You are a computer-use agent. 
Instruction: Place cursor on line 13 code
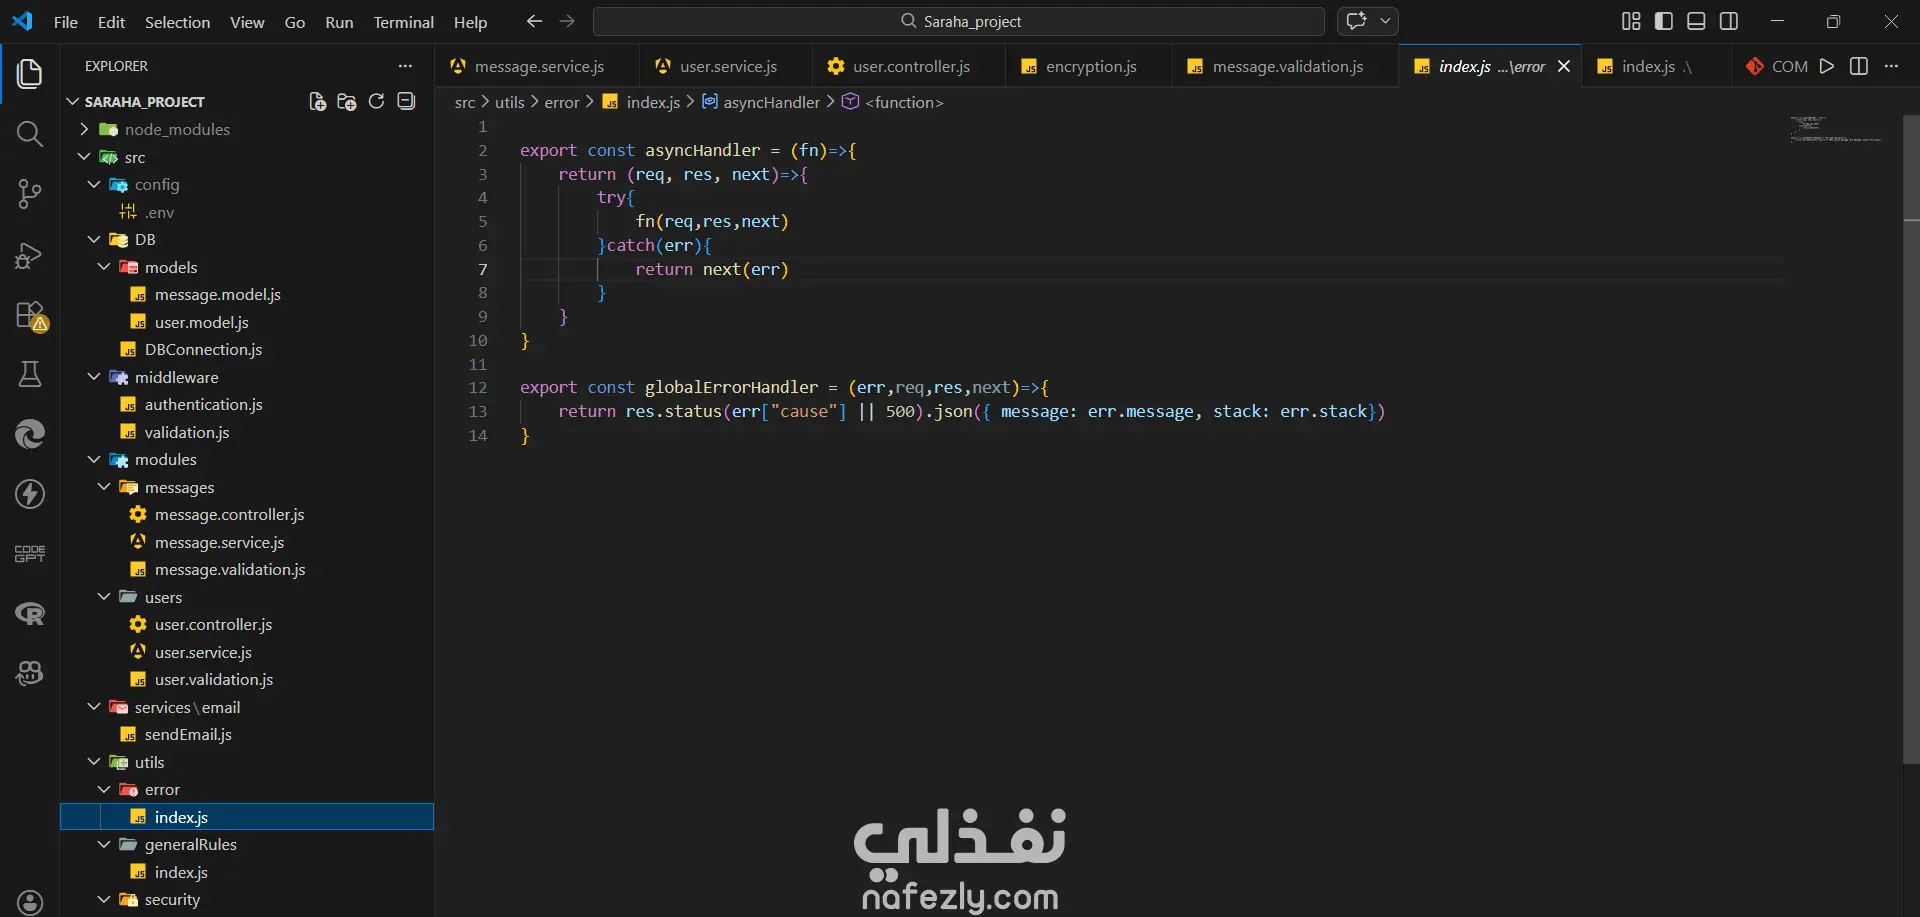coord(971,411)
